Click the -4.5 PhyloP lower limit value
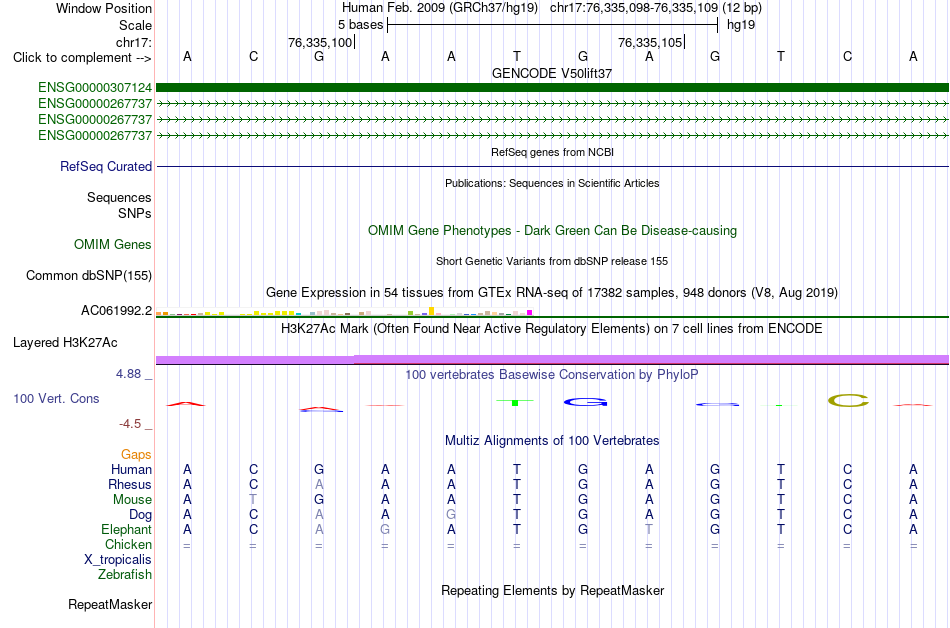The width and height of the screenshot is (950, 628). 130,424
